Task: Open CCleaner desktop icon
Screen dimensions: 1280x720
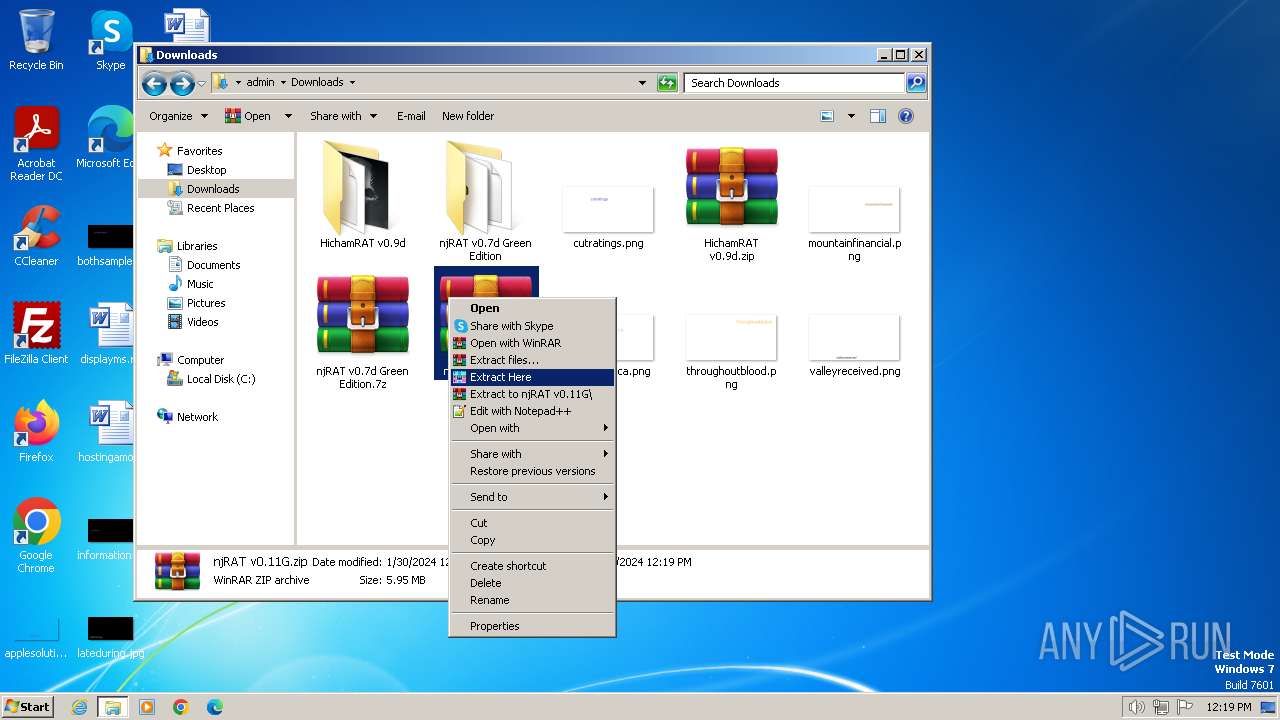Action: point(36,236)
